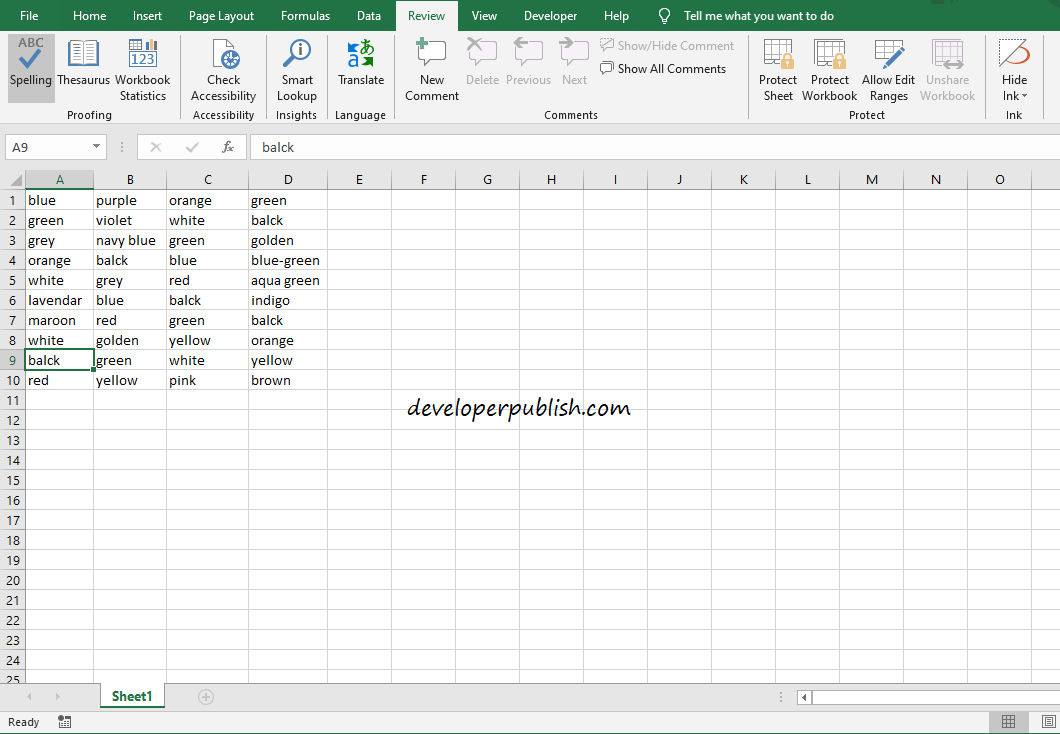
Task: Expand the cell reference arrow beside A9
Action: [95, 146]
